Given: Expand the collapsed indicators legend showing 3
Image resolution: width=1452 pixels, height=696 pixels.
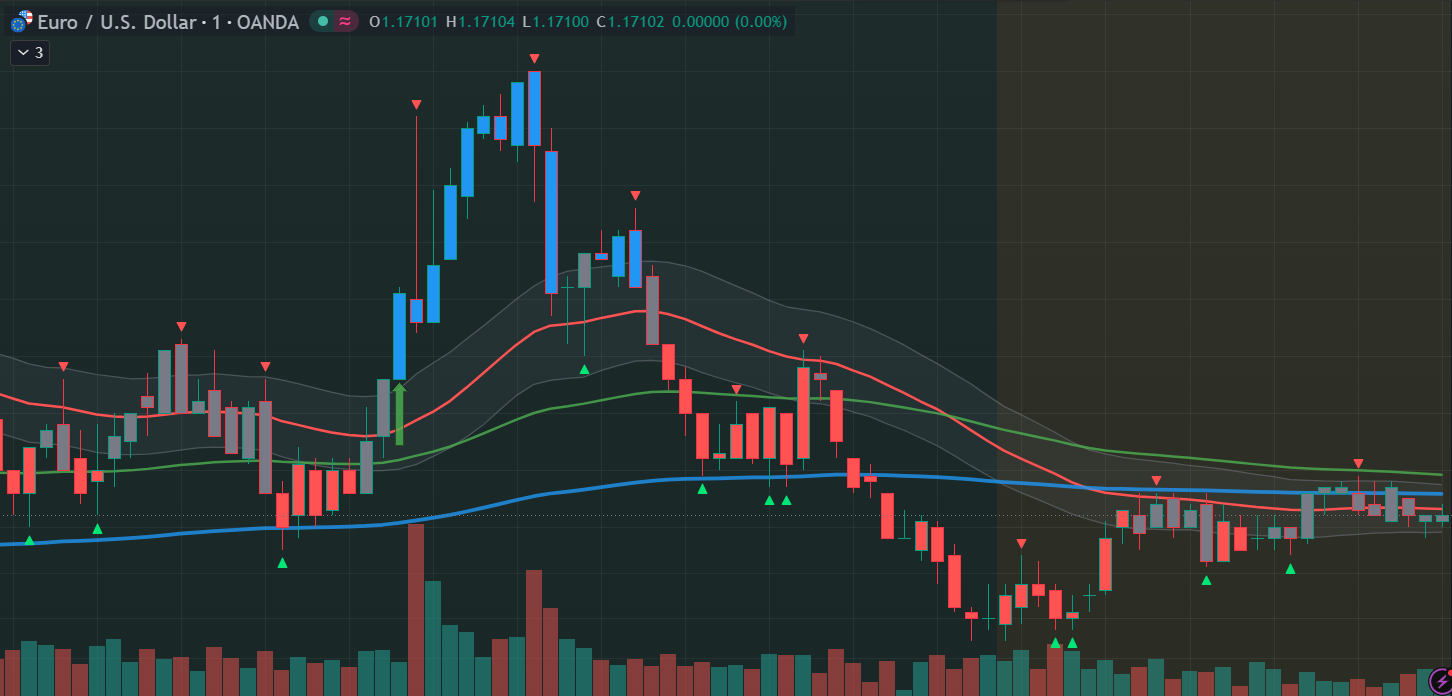Looking at the screenshot, I should [30, 52].
